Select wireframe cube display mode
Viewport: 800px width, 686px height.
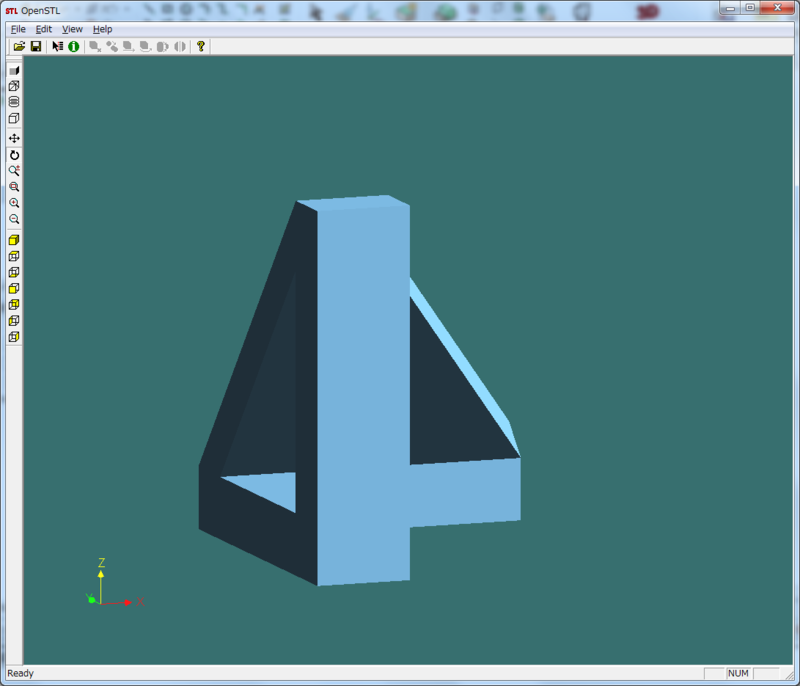pyautogui.click(x=14, y=86)
